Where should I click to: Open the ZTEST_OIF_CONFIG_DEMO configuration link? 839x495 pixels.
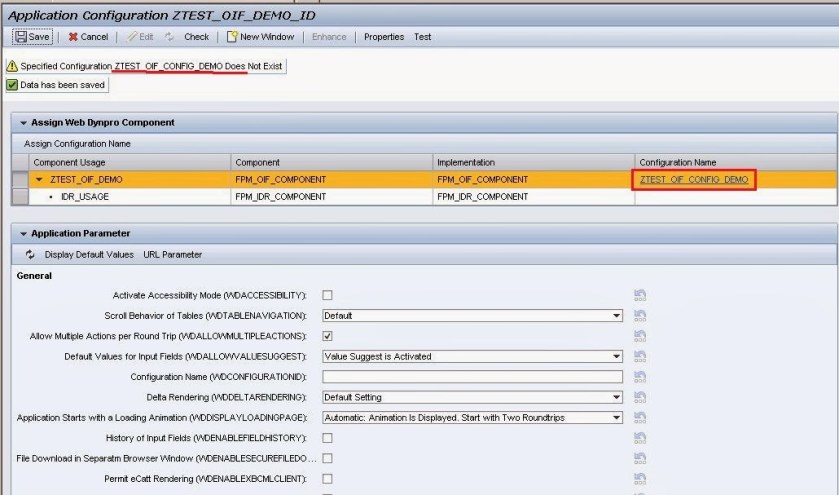point(693,180)
